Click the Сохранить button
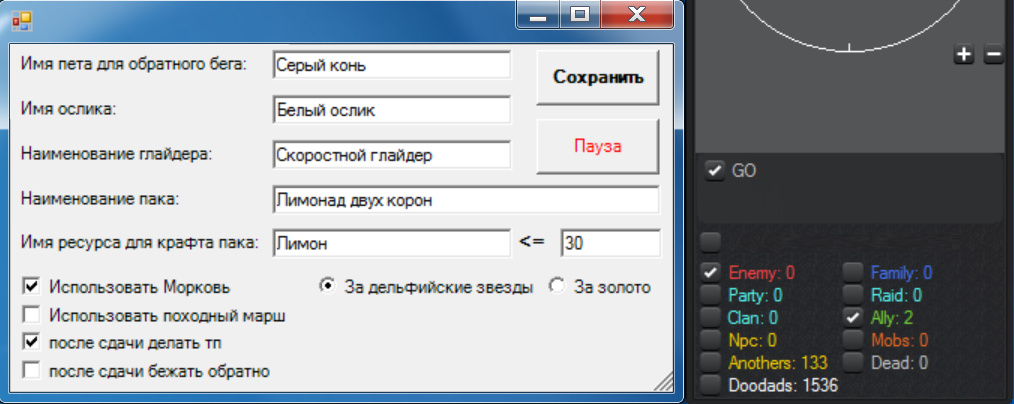1014x404 pixels. click(598, 78)
